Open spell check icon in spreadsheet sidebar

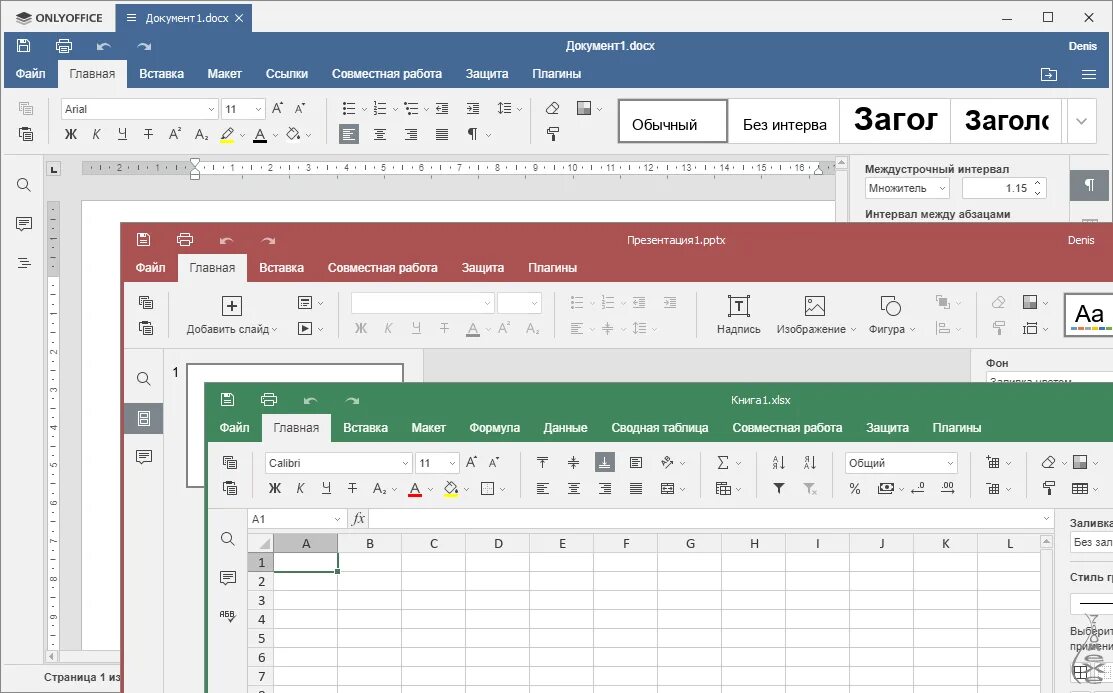[x=227, y=616]
